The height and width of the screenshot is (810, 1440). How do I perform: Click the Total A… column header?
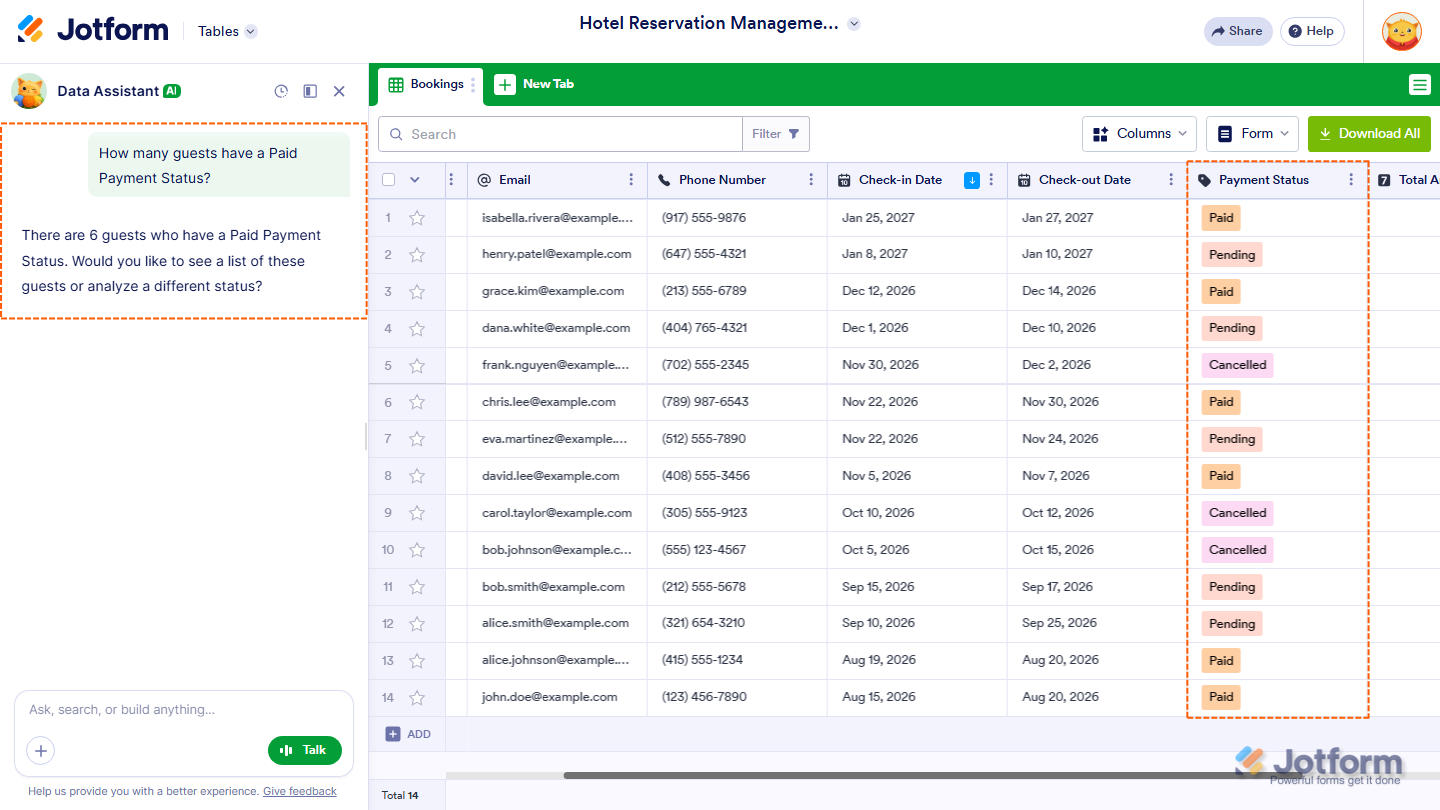tap(1404, 180)
